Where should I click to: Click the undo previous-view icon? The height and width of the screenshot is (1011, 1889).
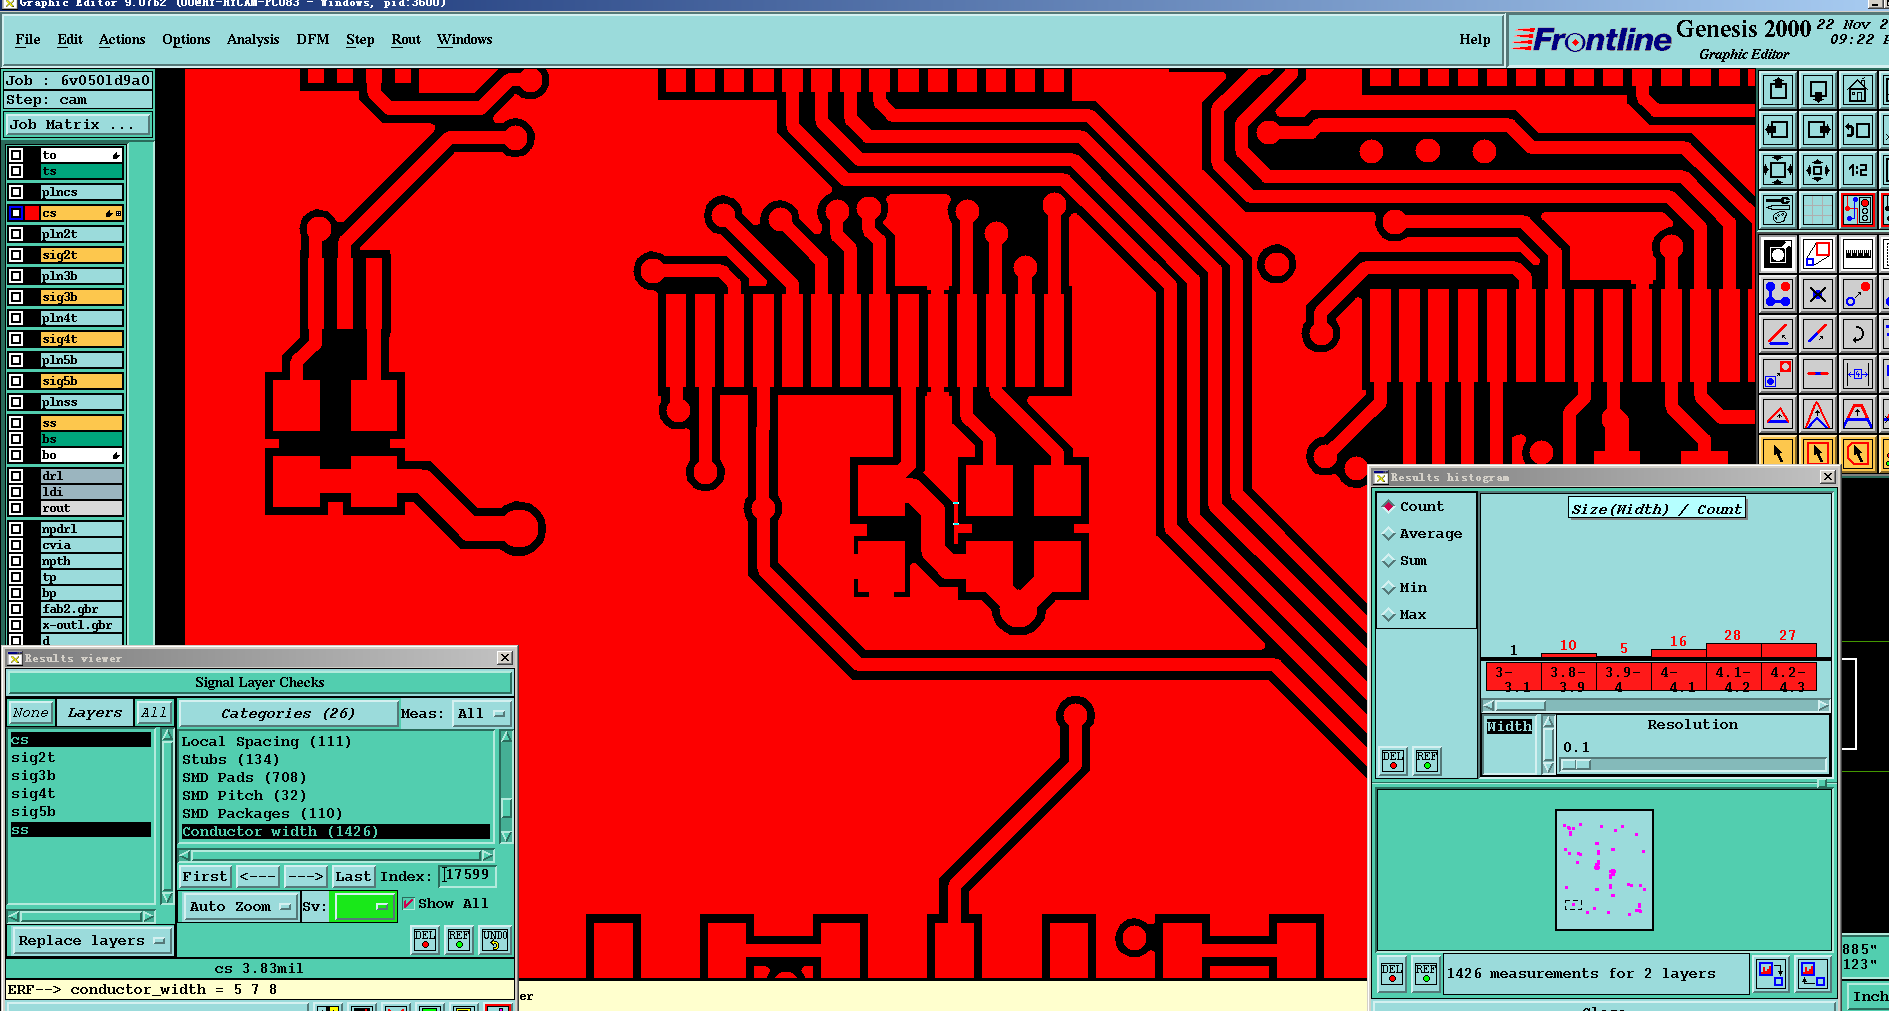1857,130
